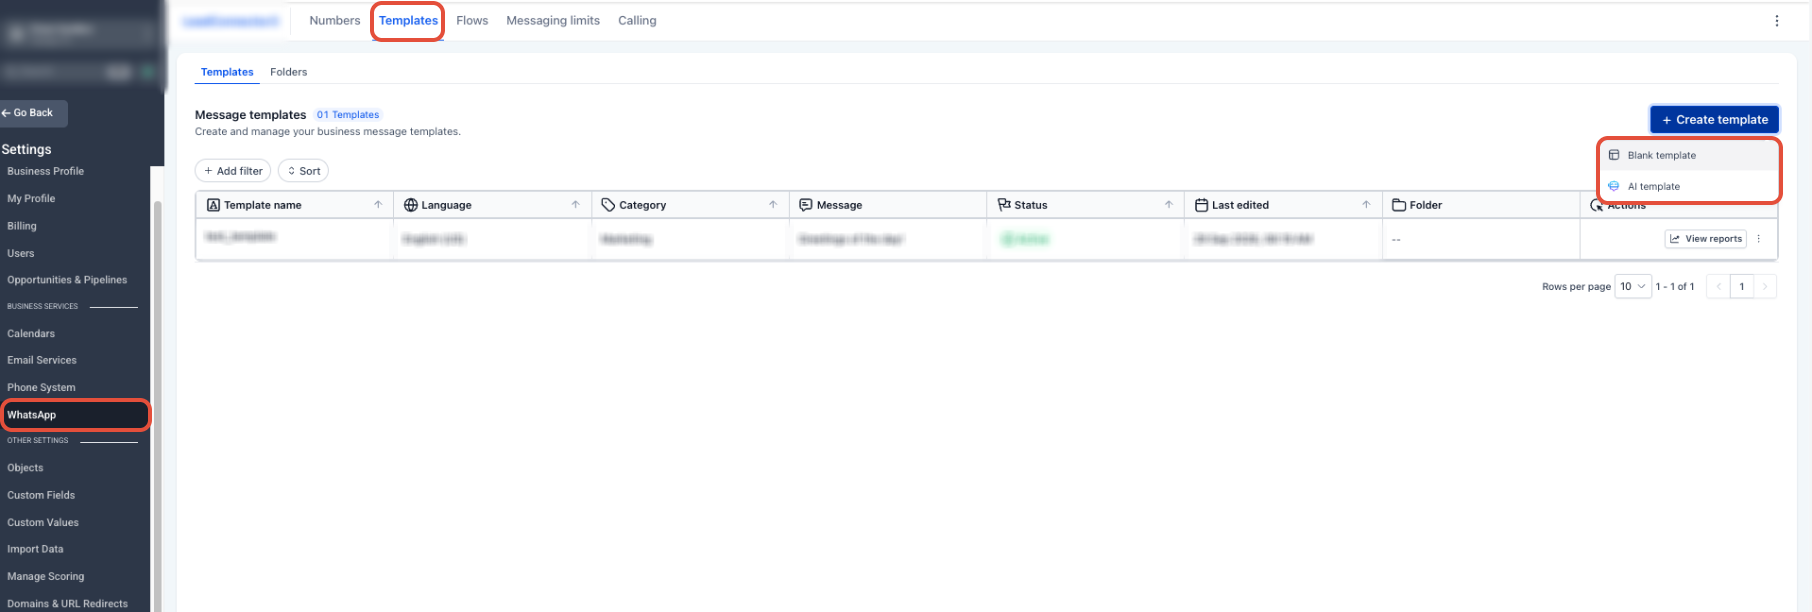This screenshot has width=1812, height=612.
Task: Open Calendars settings
Action: pyautogui.click(x=31, y=334)
